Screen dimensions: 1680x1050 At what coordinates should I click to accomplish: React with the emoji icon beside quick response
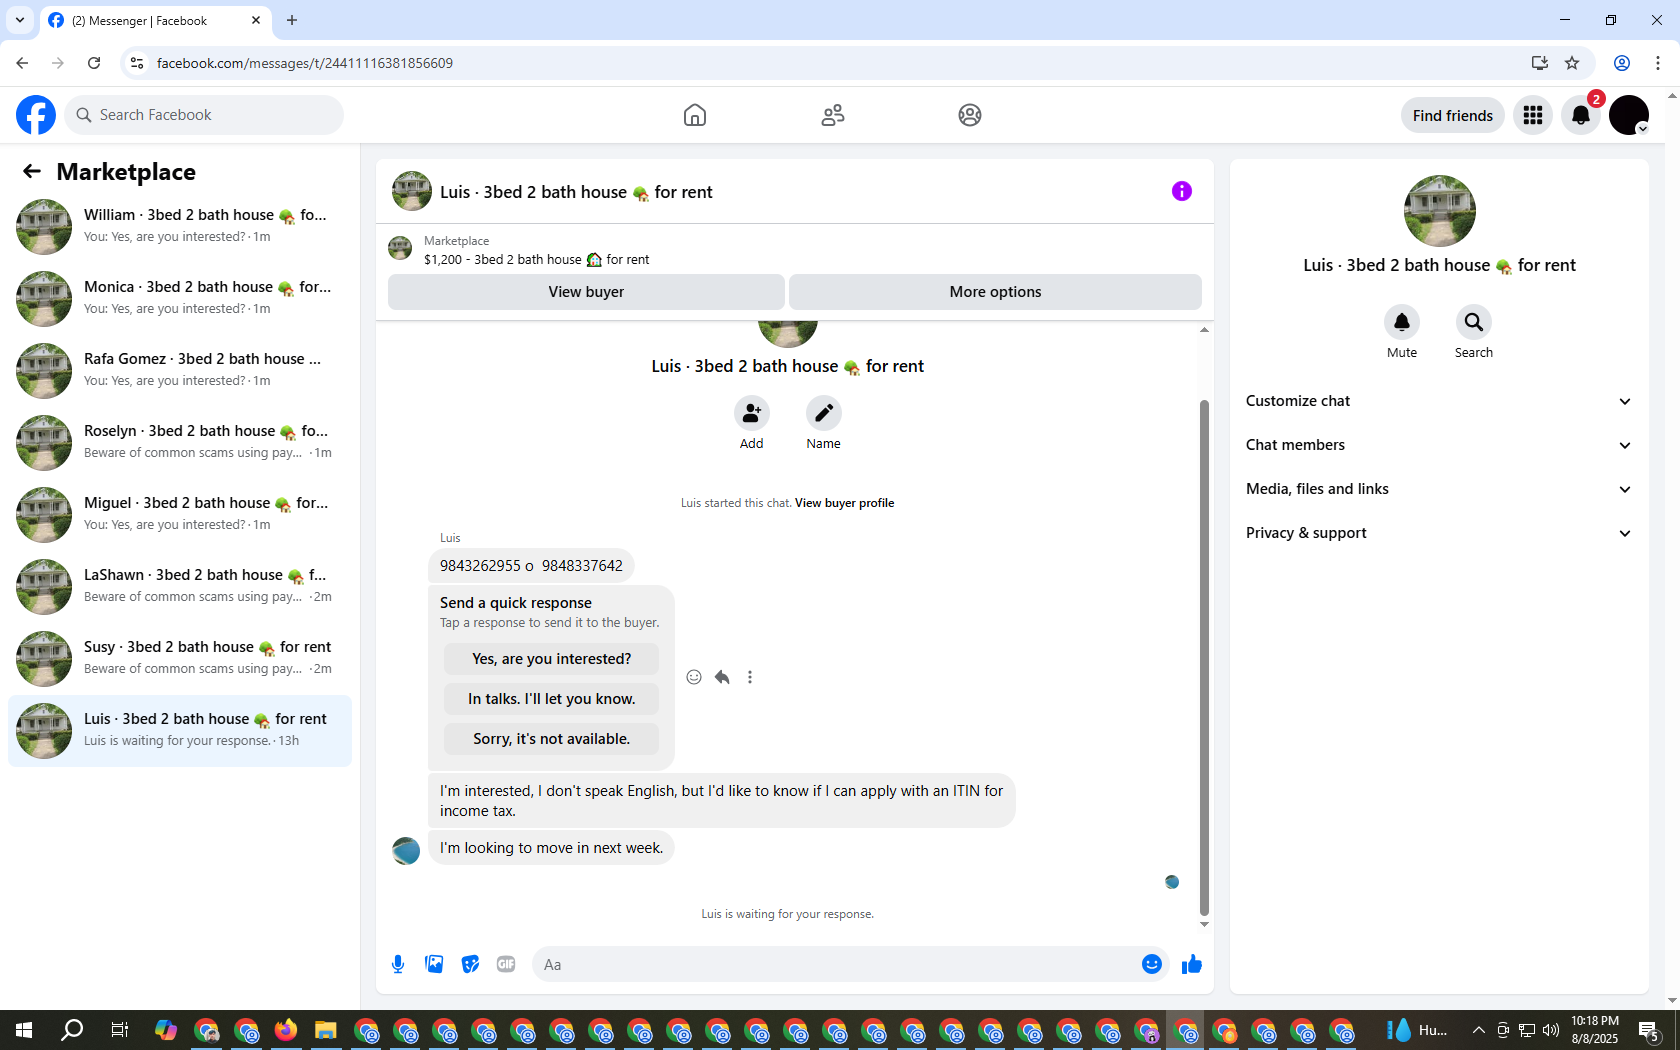pyautogui.click(x=694, y=677)
